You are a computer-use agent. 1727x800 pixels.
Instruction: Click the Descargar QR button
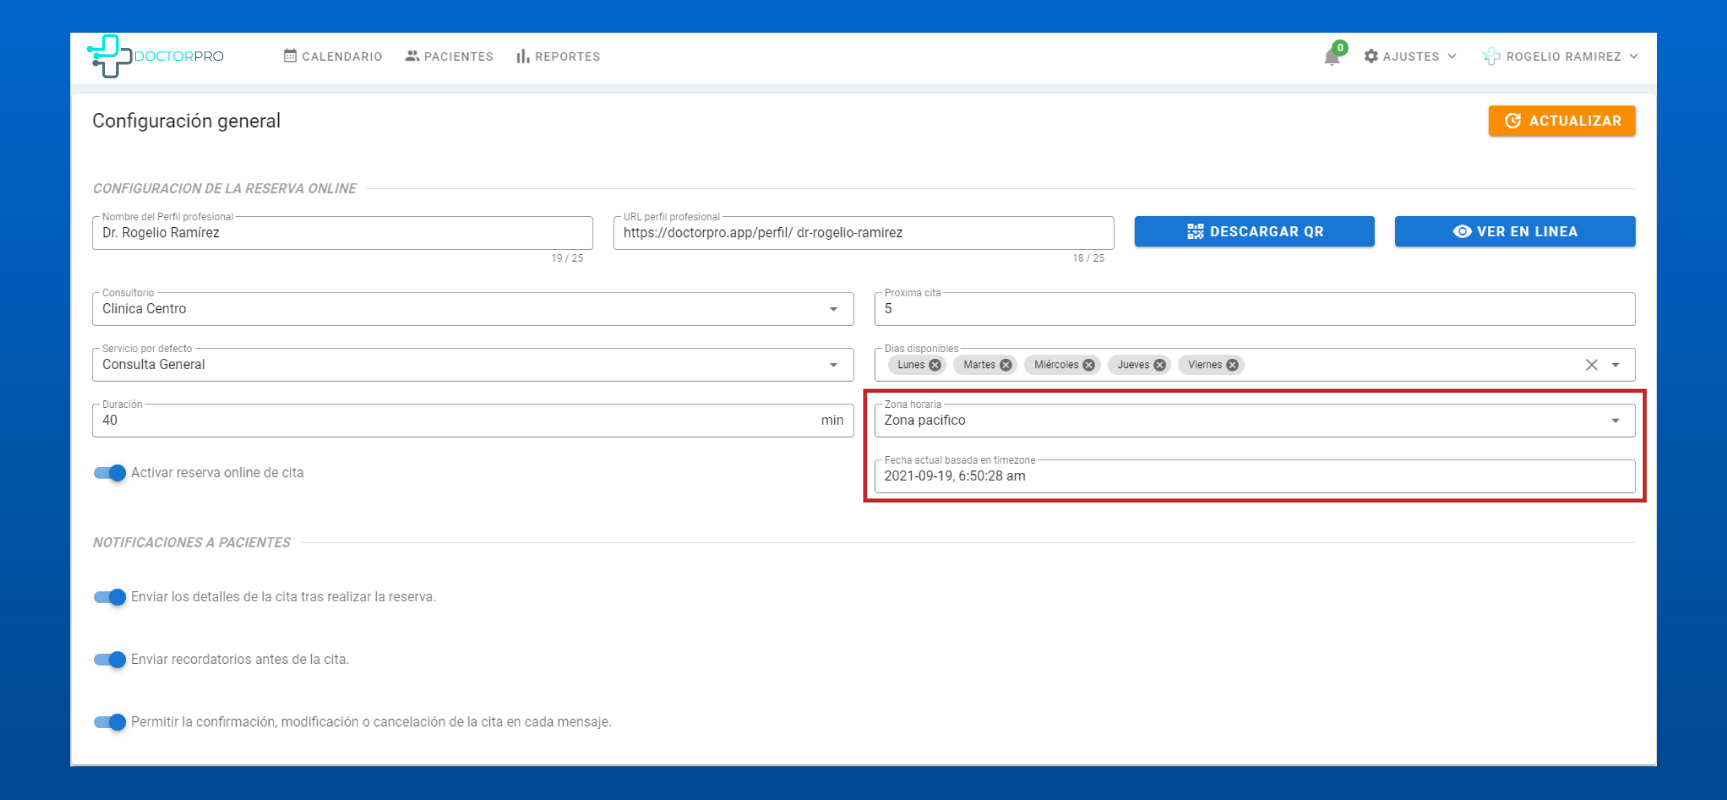[x=1254, y=231]
